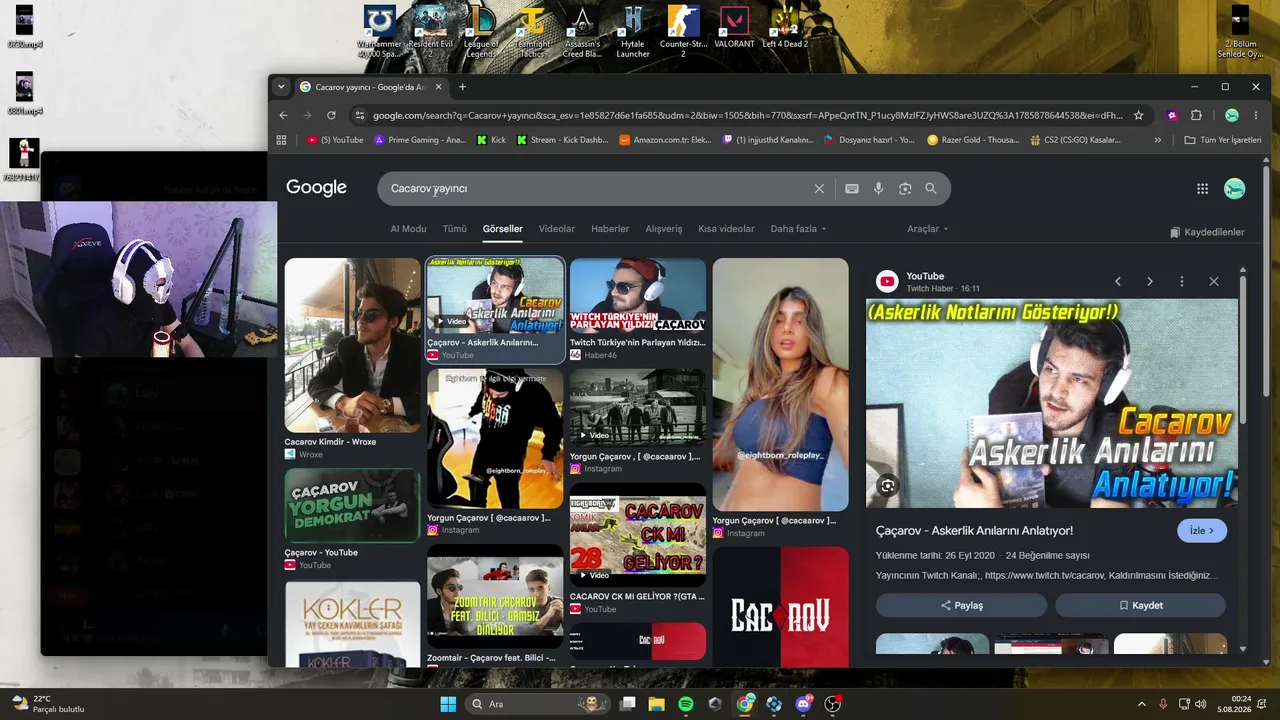Switch to the Haberler tab
Viewport: 1280px width, 720px height.
(x=610, y=229)
